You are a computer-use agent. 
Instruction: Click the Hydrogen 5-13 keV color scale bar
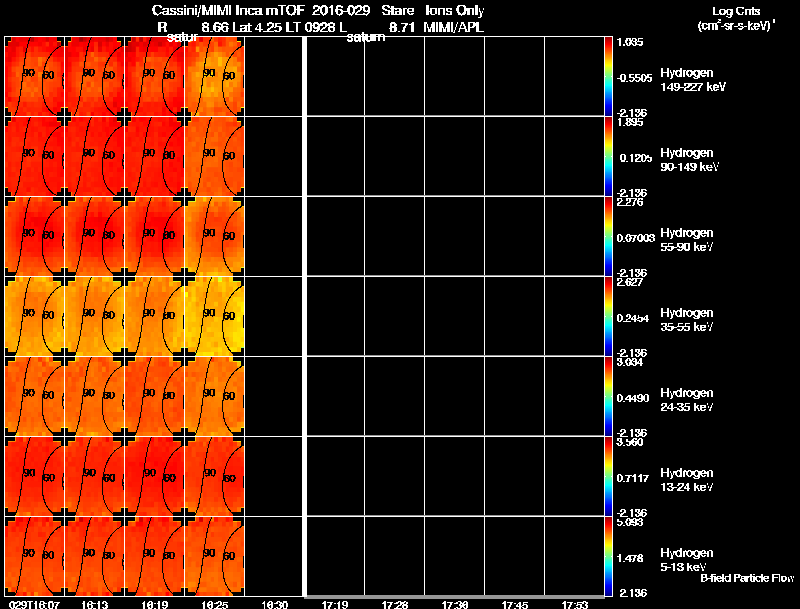(x=608, y=556)
